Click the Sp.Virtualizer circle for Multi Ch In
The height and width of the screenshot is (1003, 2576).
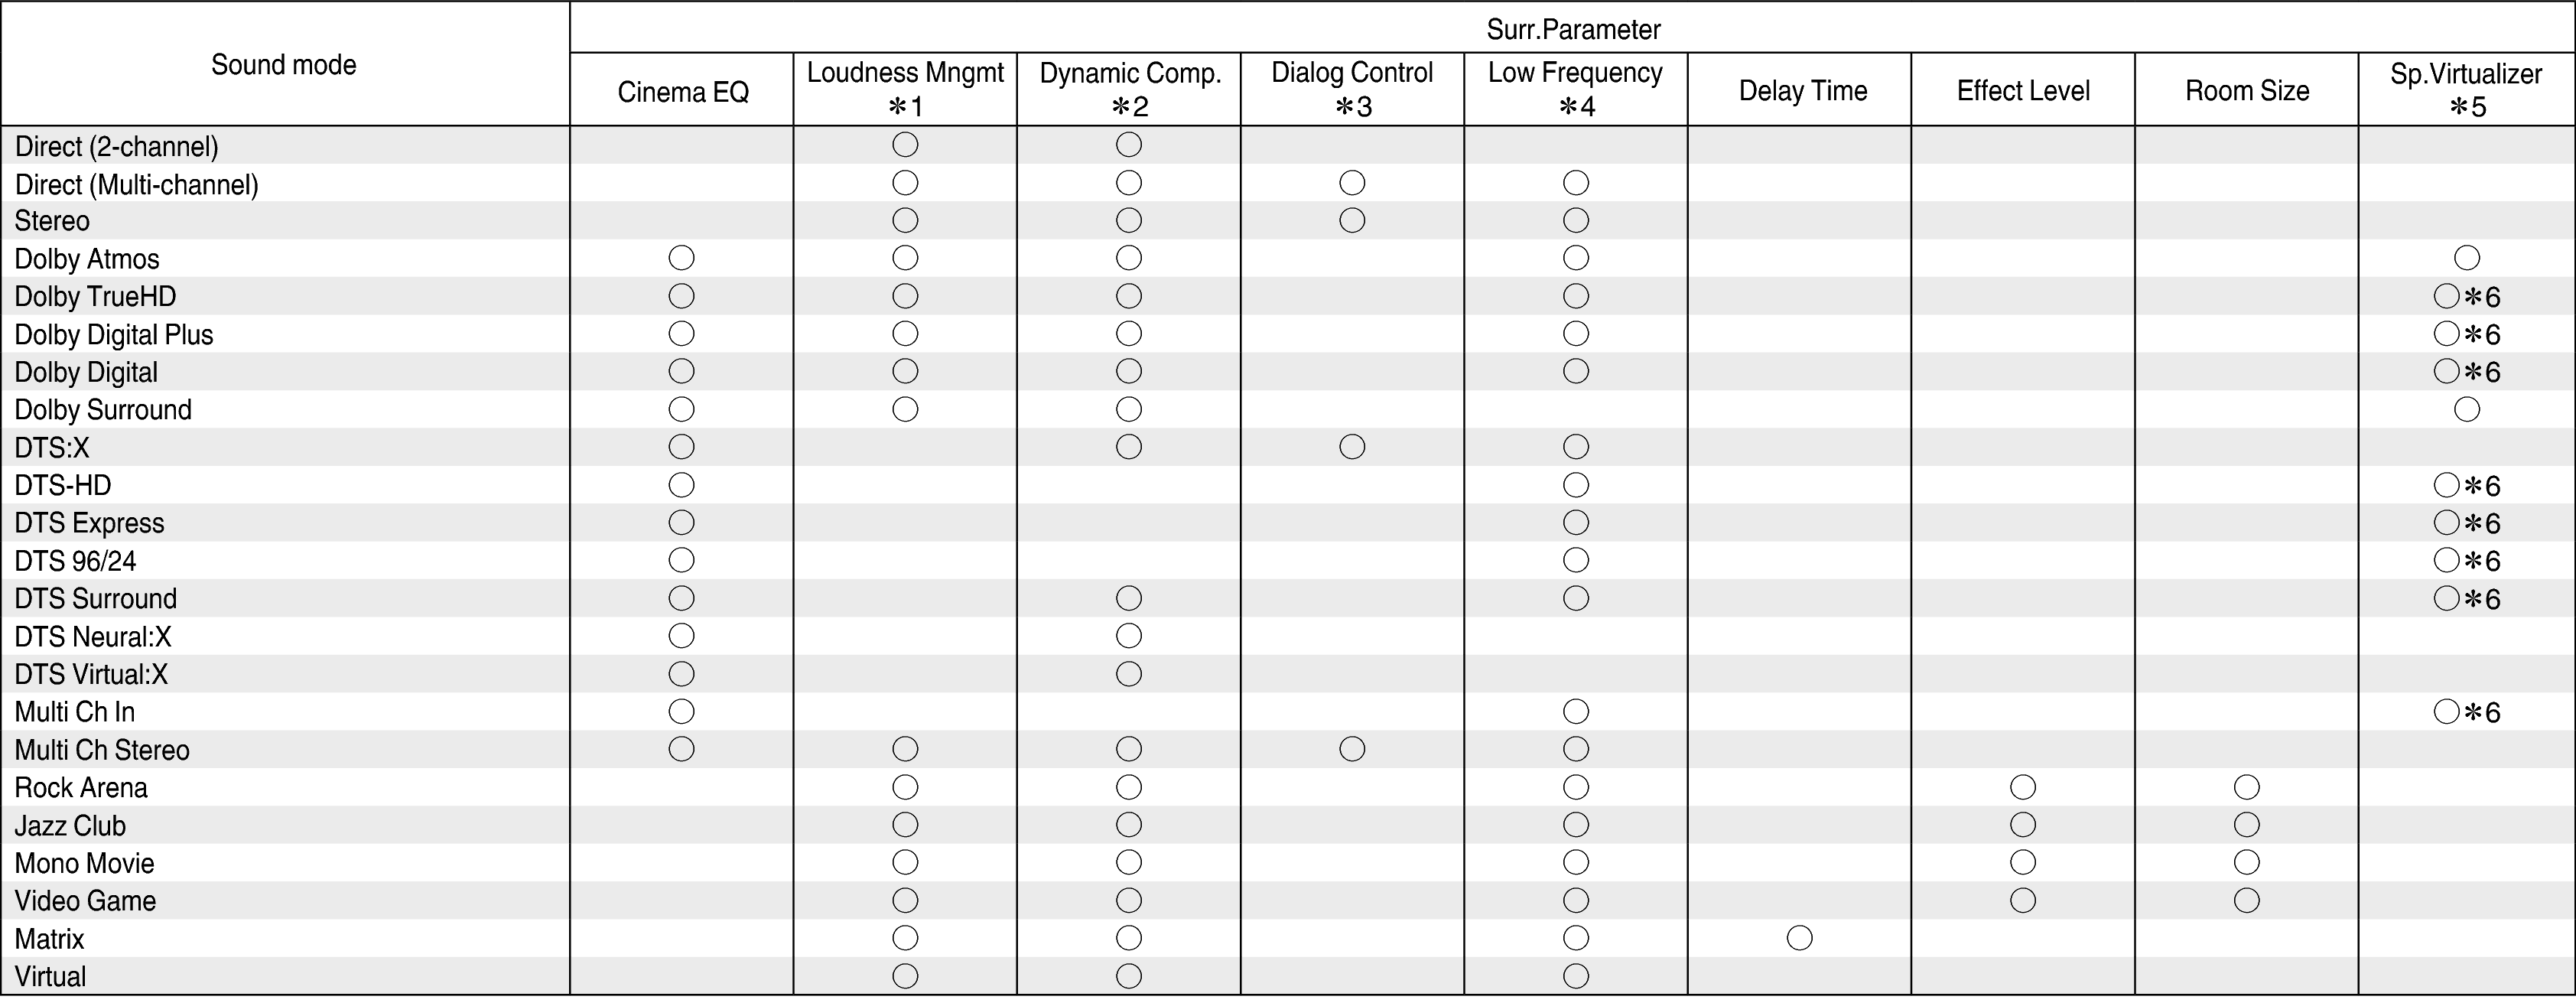pos(2447,712)
